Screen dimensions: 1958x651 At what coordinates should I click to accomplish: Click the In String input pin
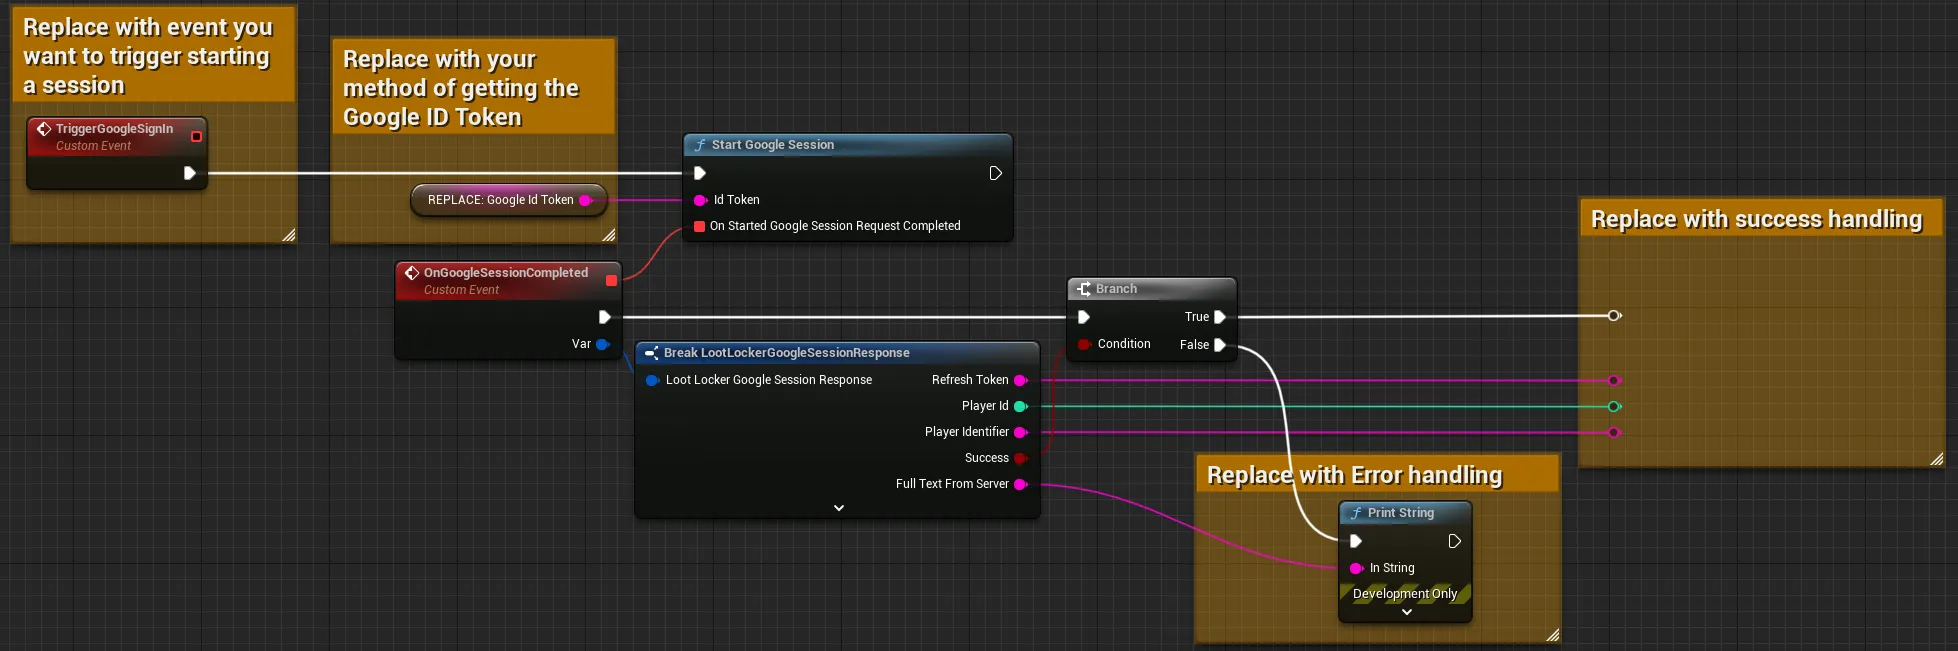tap(1356, 568)
